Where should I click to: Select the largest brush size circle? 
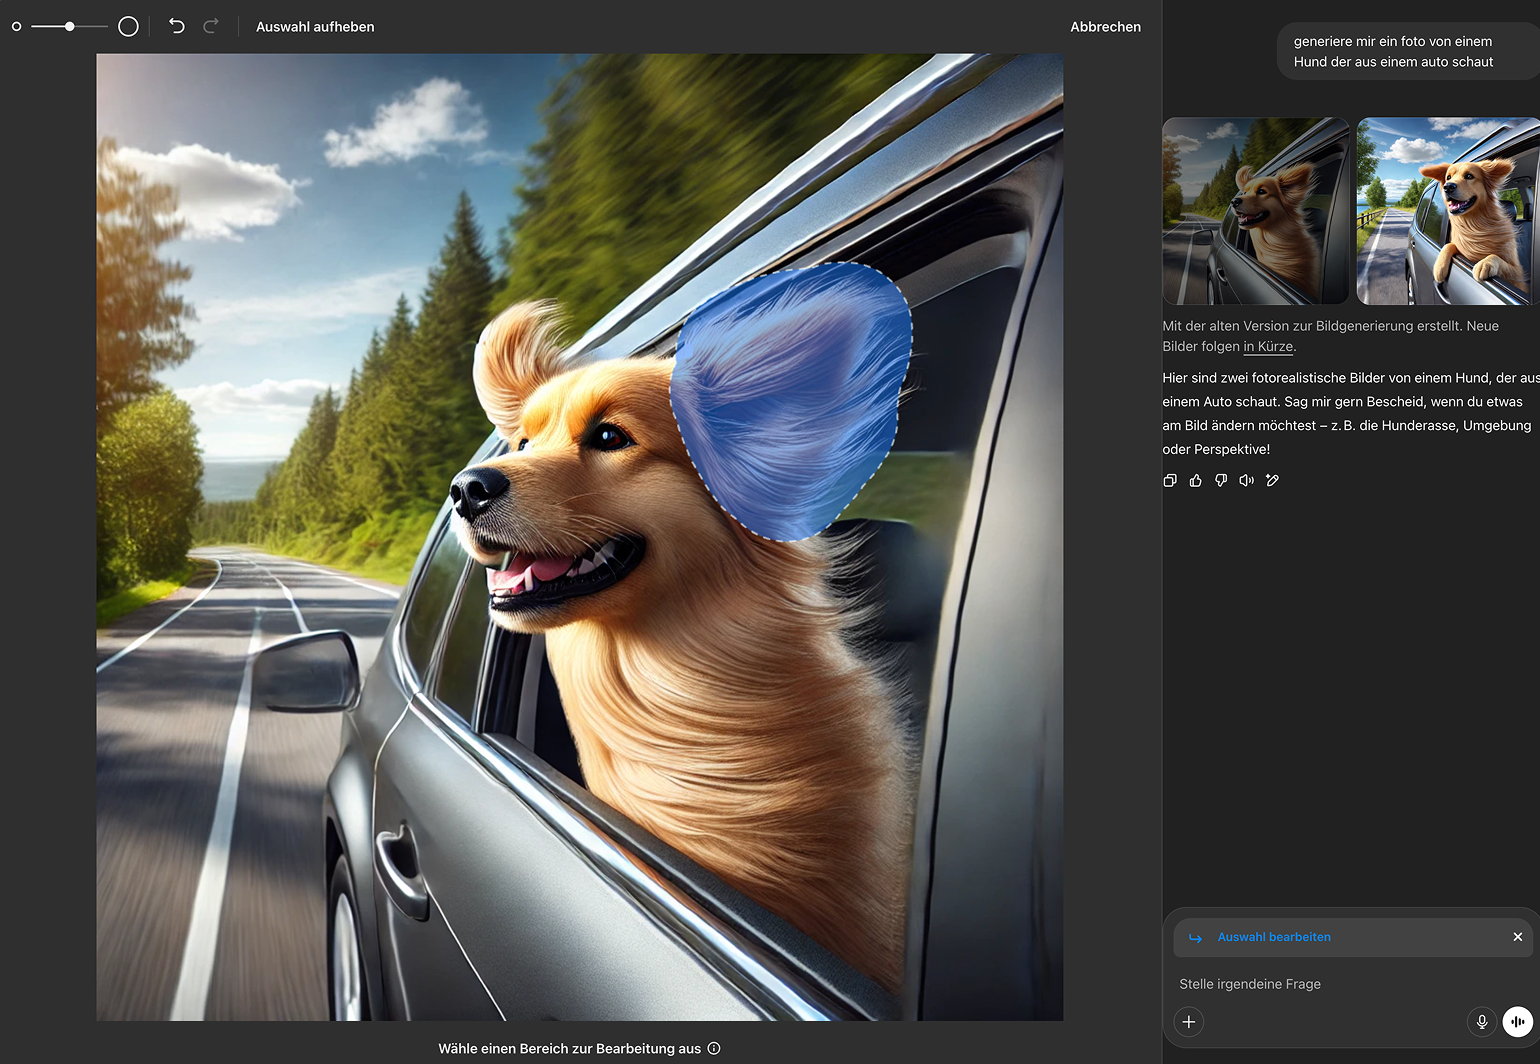128,27
